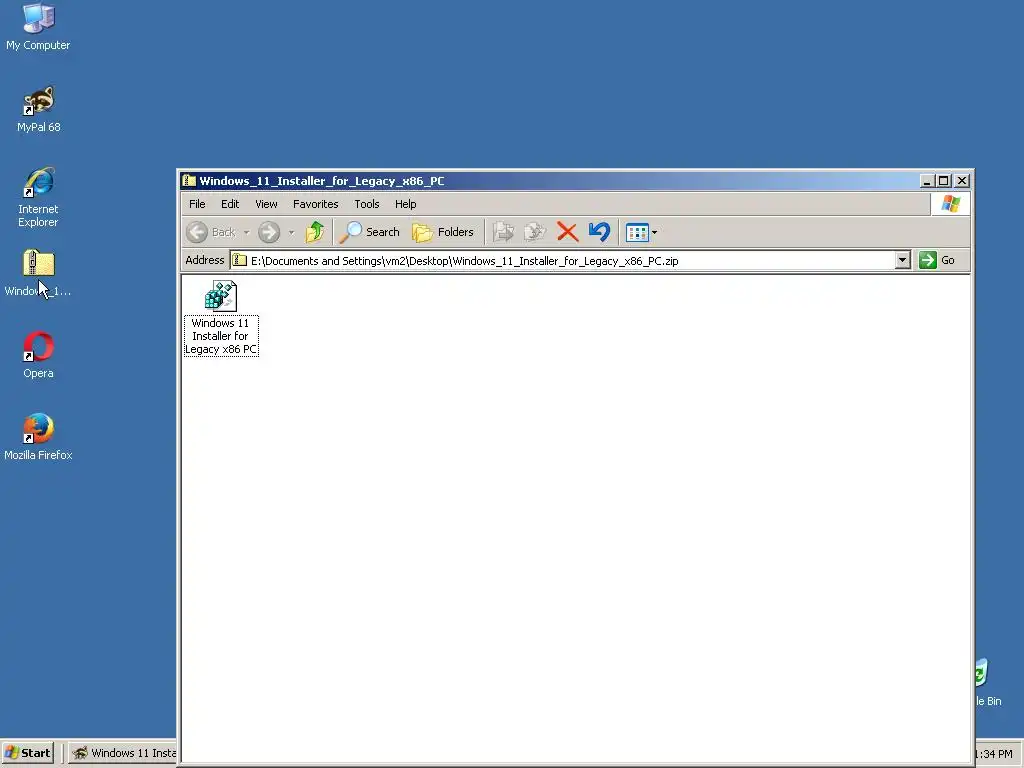Click the Forward navigation arrow
1024x768 pixels.
tap(268, 232)
